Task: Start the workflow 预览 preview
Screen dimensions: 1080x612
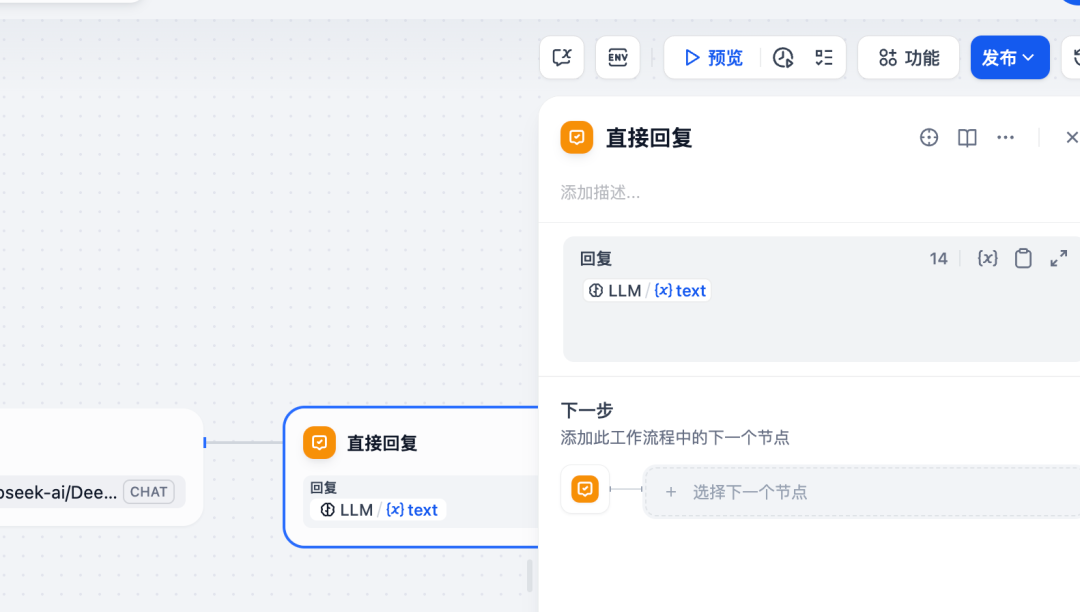Action: [714, 57]
